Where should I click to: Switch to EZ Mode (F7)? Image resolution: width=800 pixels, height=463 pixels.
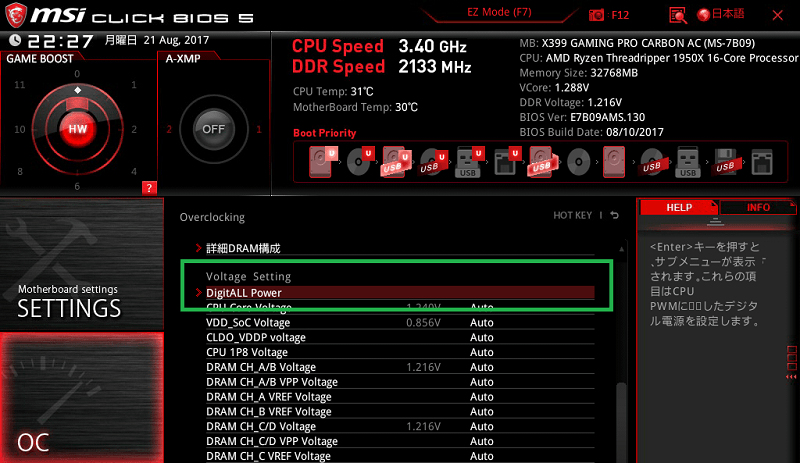[x=499, y=12]
